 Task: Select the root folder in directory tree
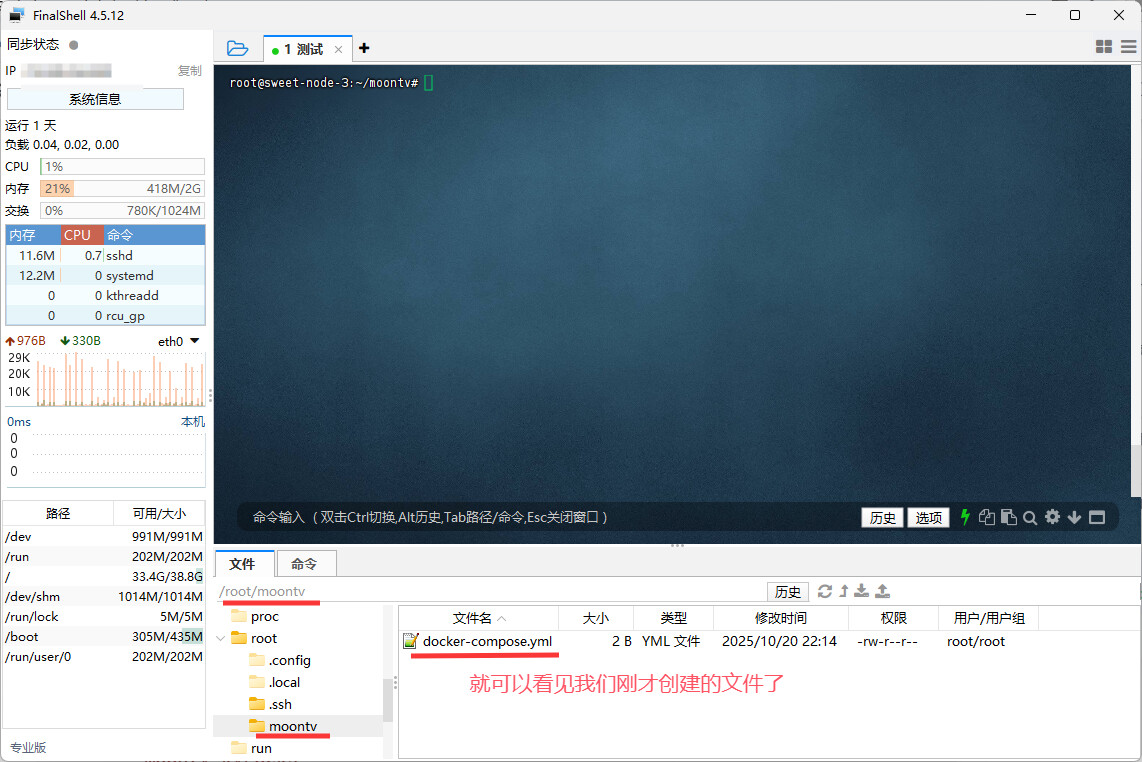264,638
